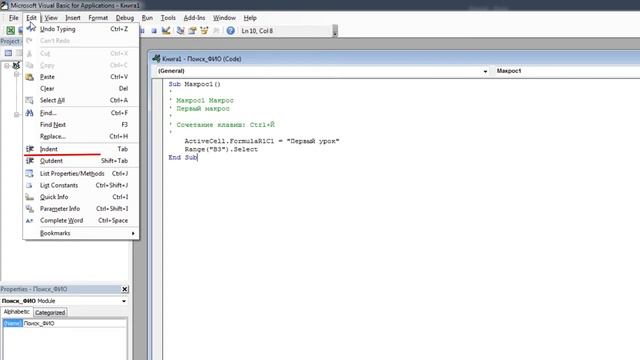Image resolution: width=640 pixels, height=360 pixels.
Task: Click the View Code icon in Project panel
Action: pyautogui.click(x=8, y=53)
